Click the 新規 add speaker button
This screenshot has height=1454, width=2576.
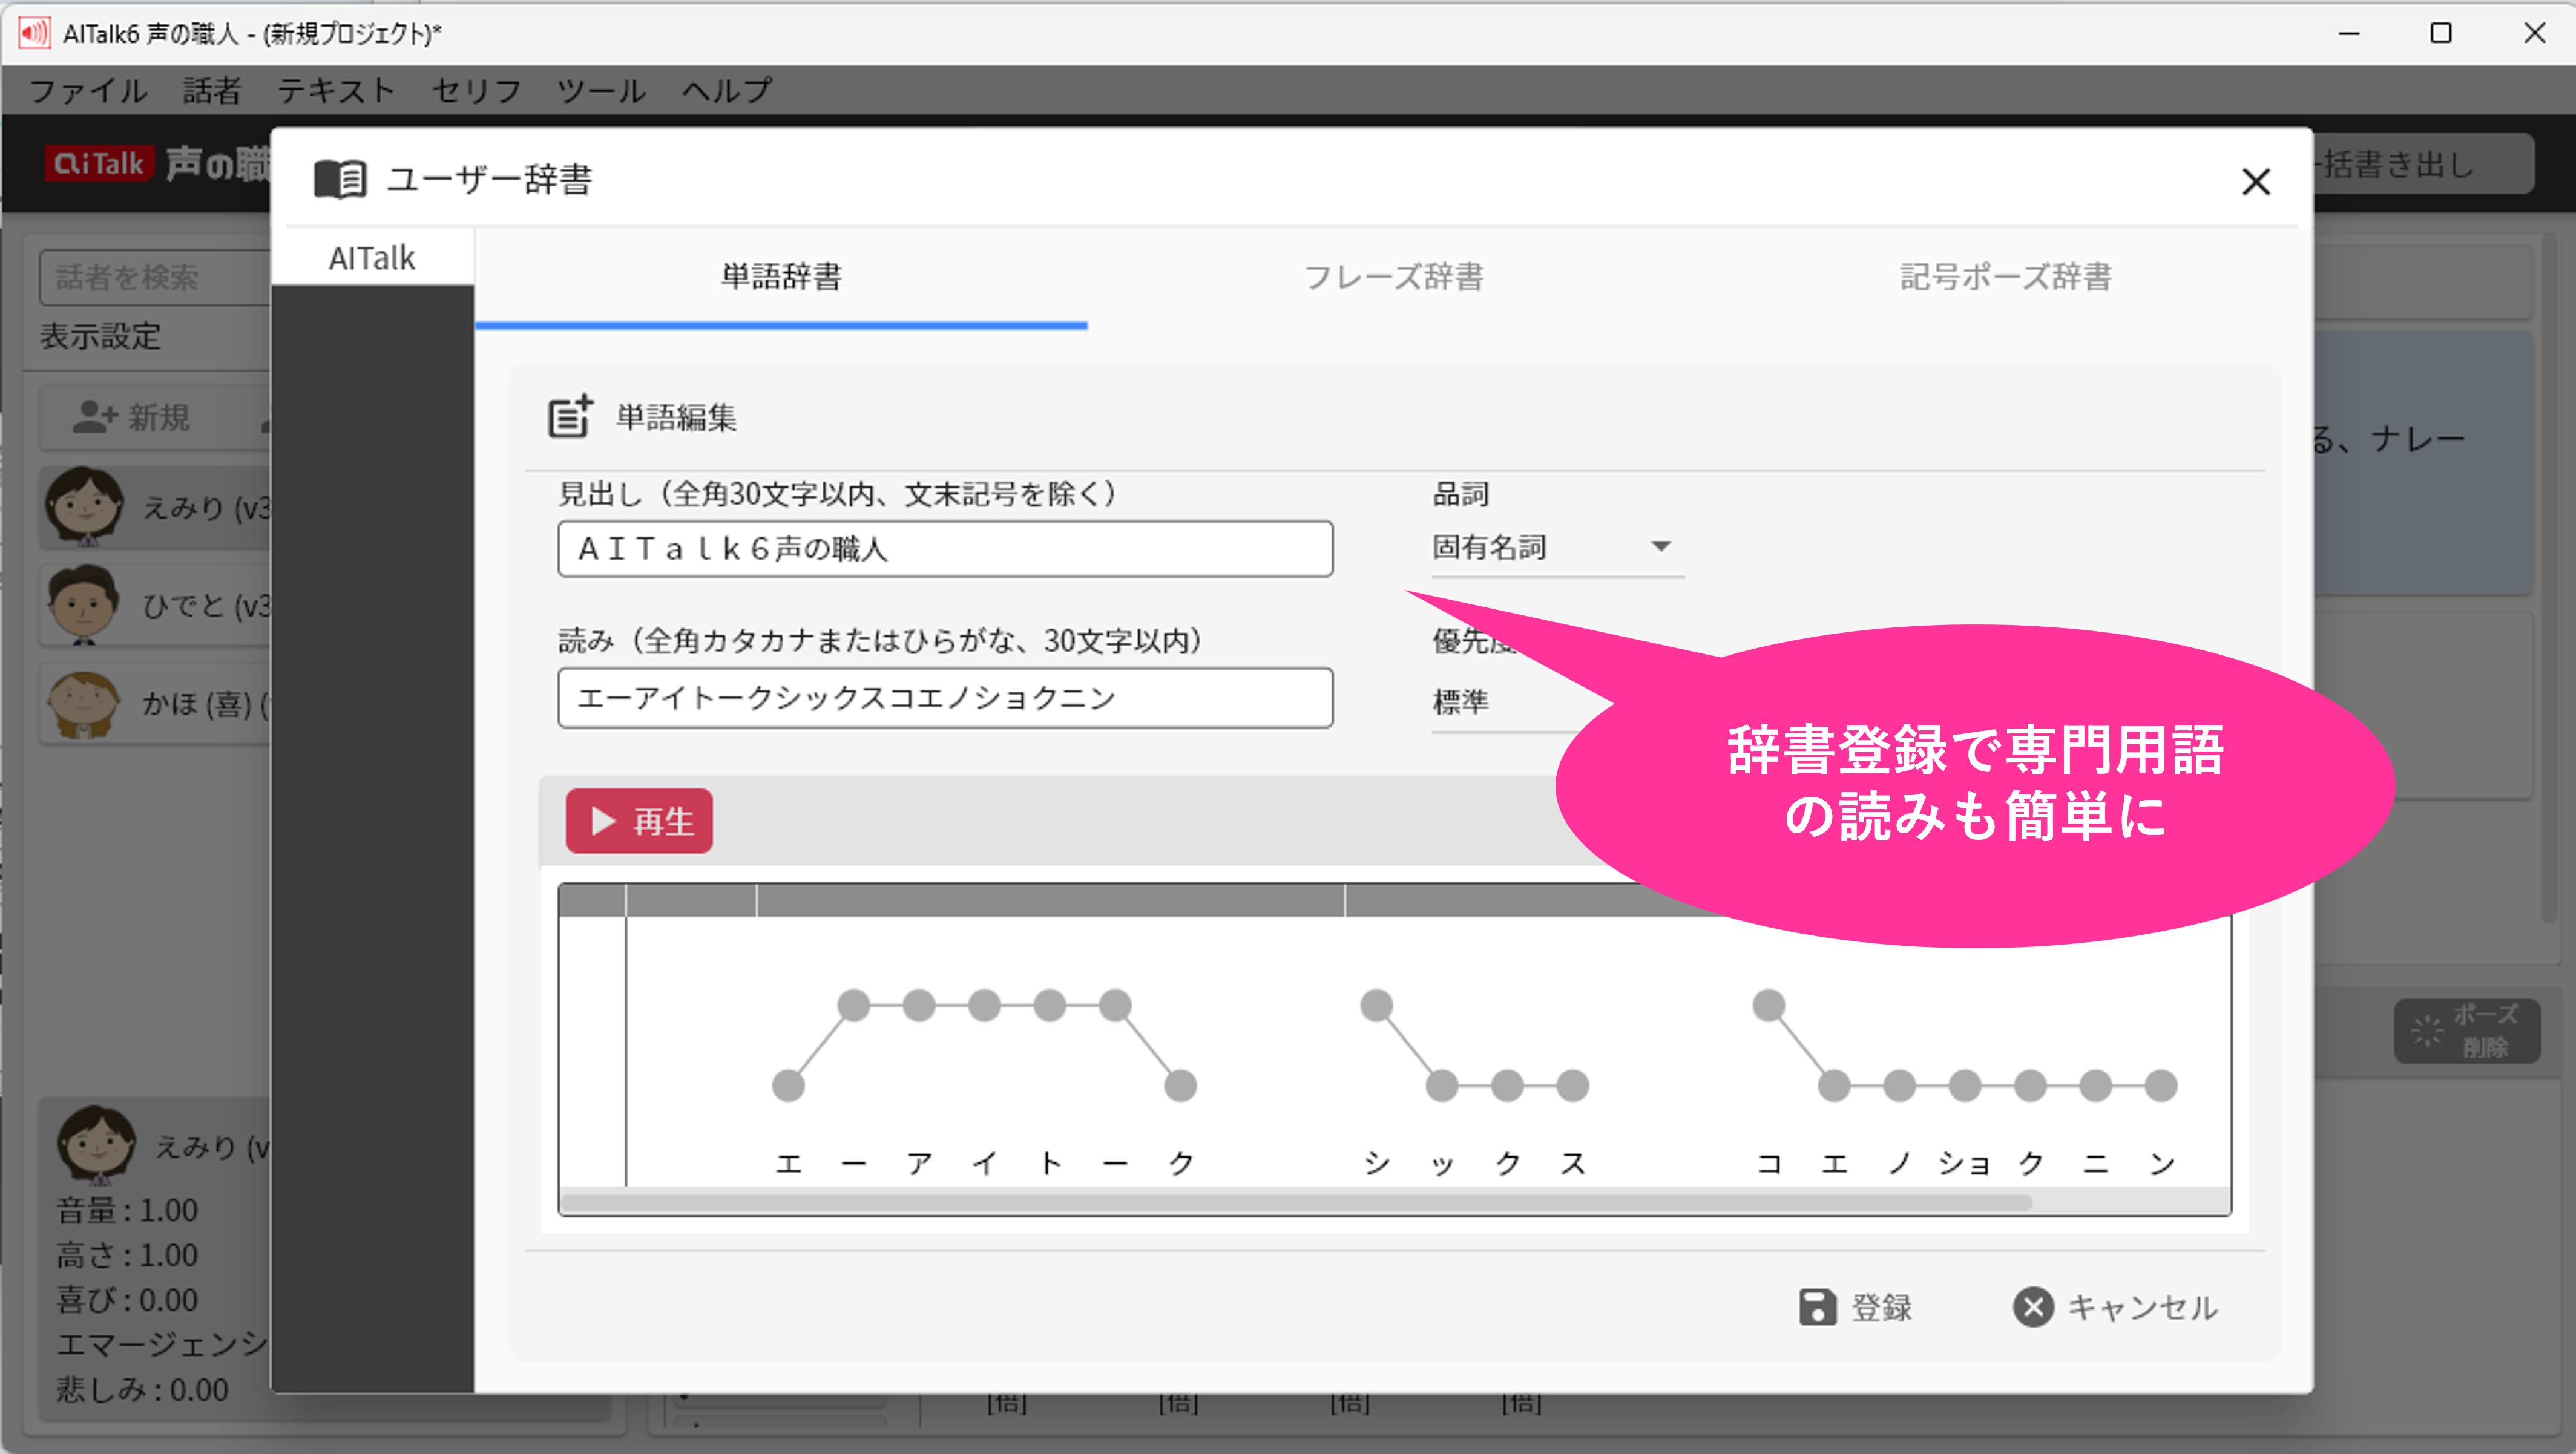(x=132, y=417)
